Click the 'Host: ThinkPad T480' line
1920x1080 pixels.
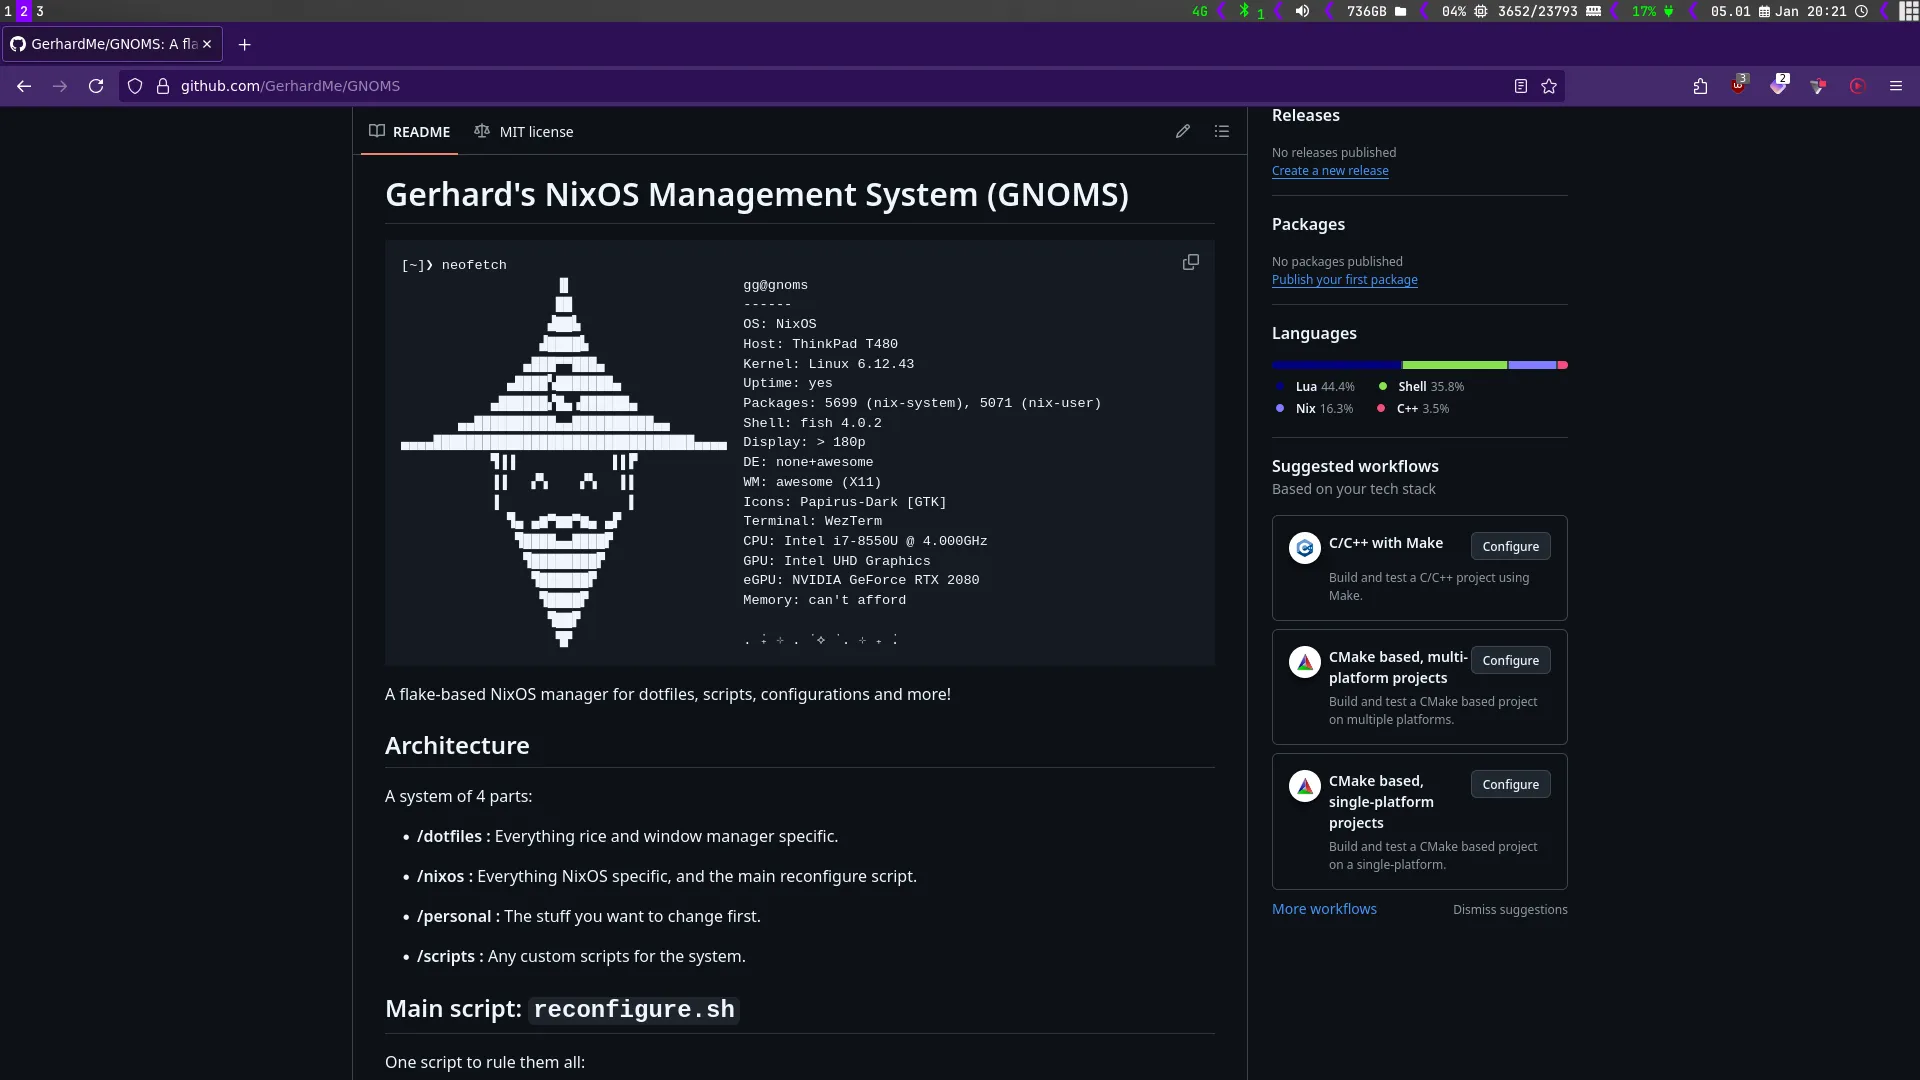[820, 344]
